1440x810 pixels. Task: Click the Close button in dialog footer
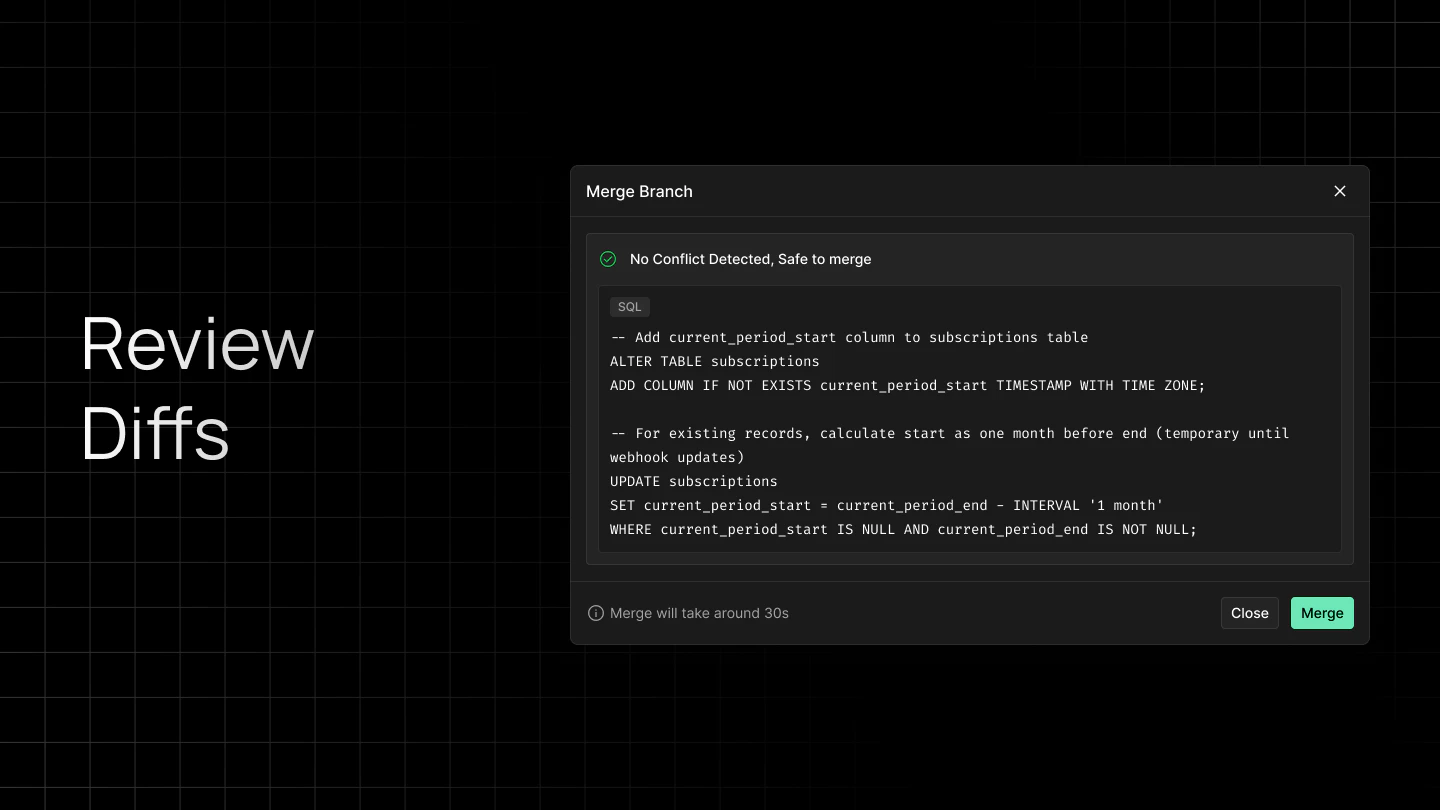click(1249, 613)
